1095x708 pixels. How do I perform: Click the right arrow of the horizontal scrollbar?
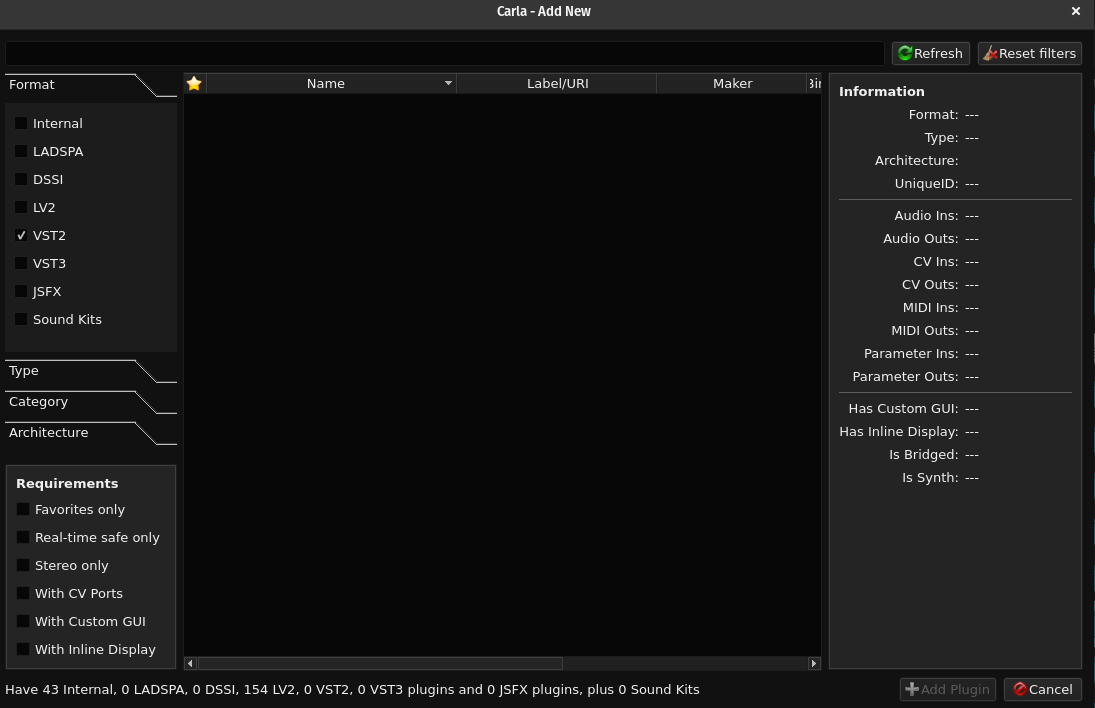813,663
